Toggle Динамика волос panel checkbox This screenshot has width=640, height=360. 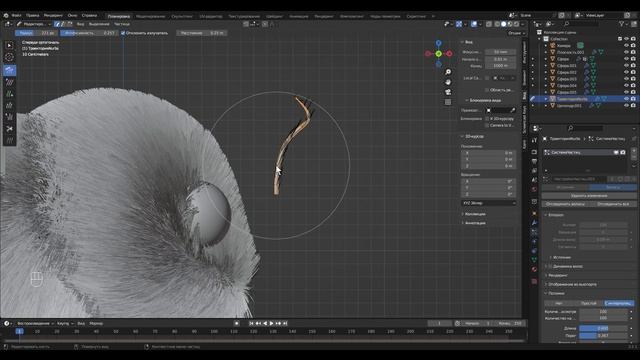click(x=551, y=266)
